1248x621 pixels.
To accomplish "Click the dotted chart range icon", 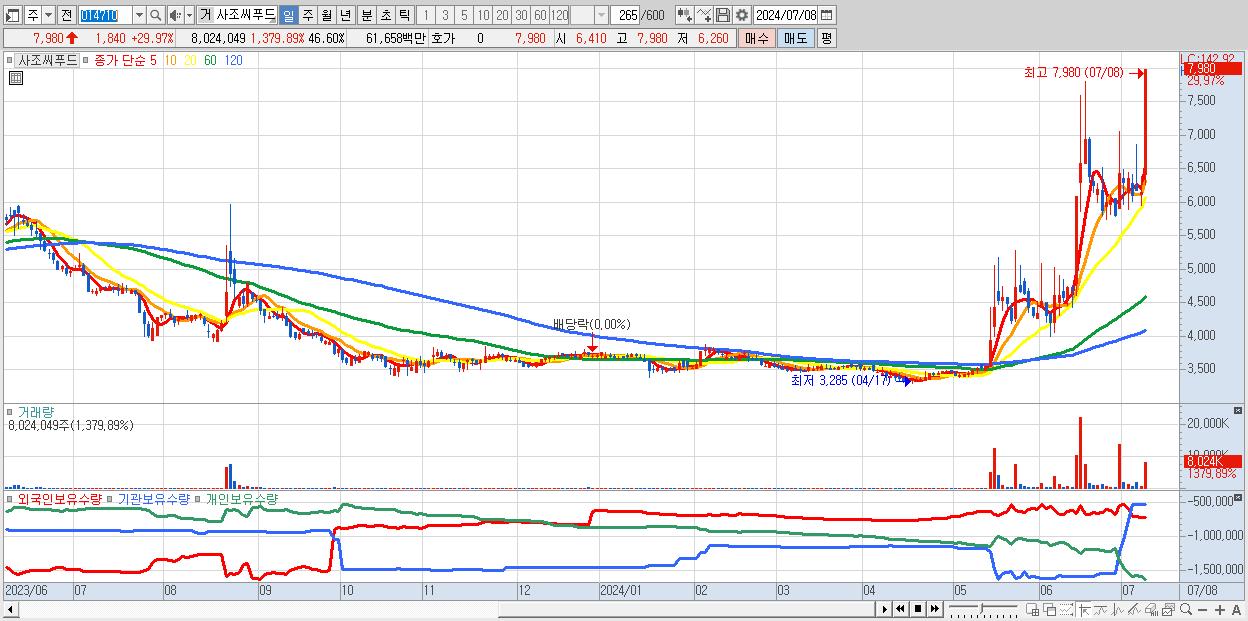I will (x=1066, y=610).
